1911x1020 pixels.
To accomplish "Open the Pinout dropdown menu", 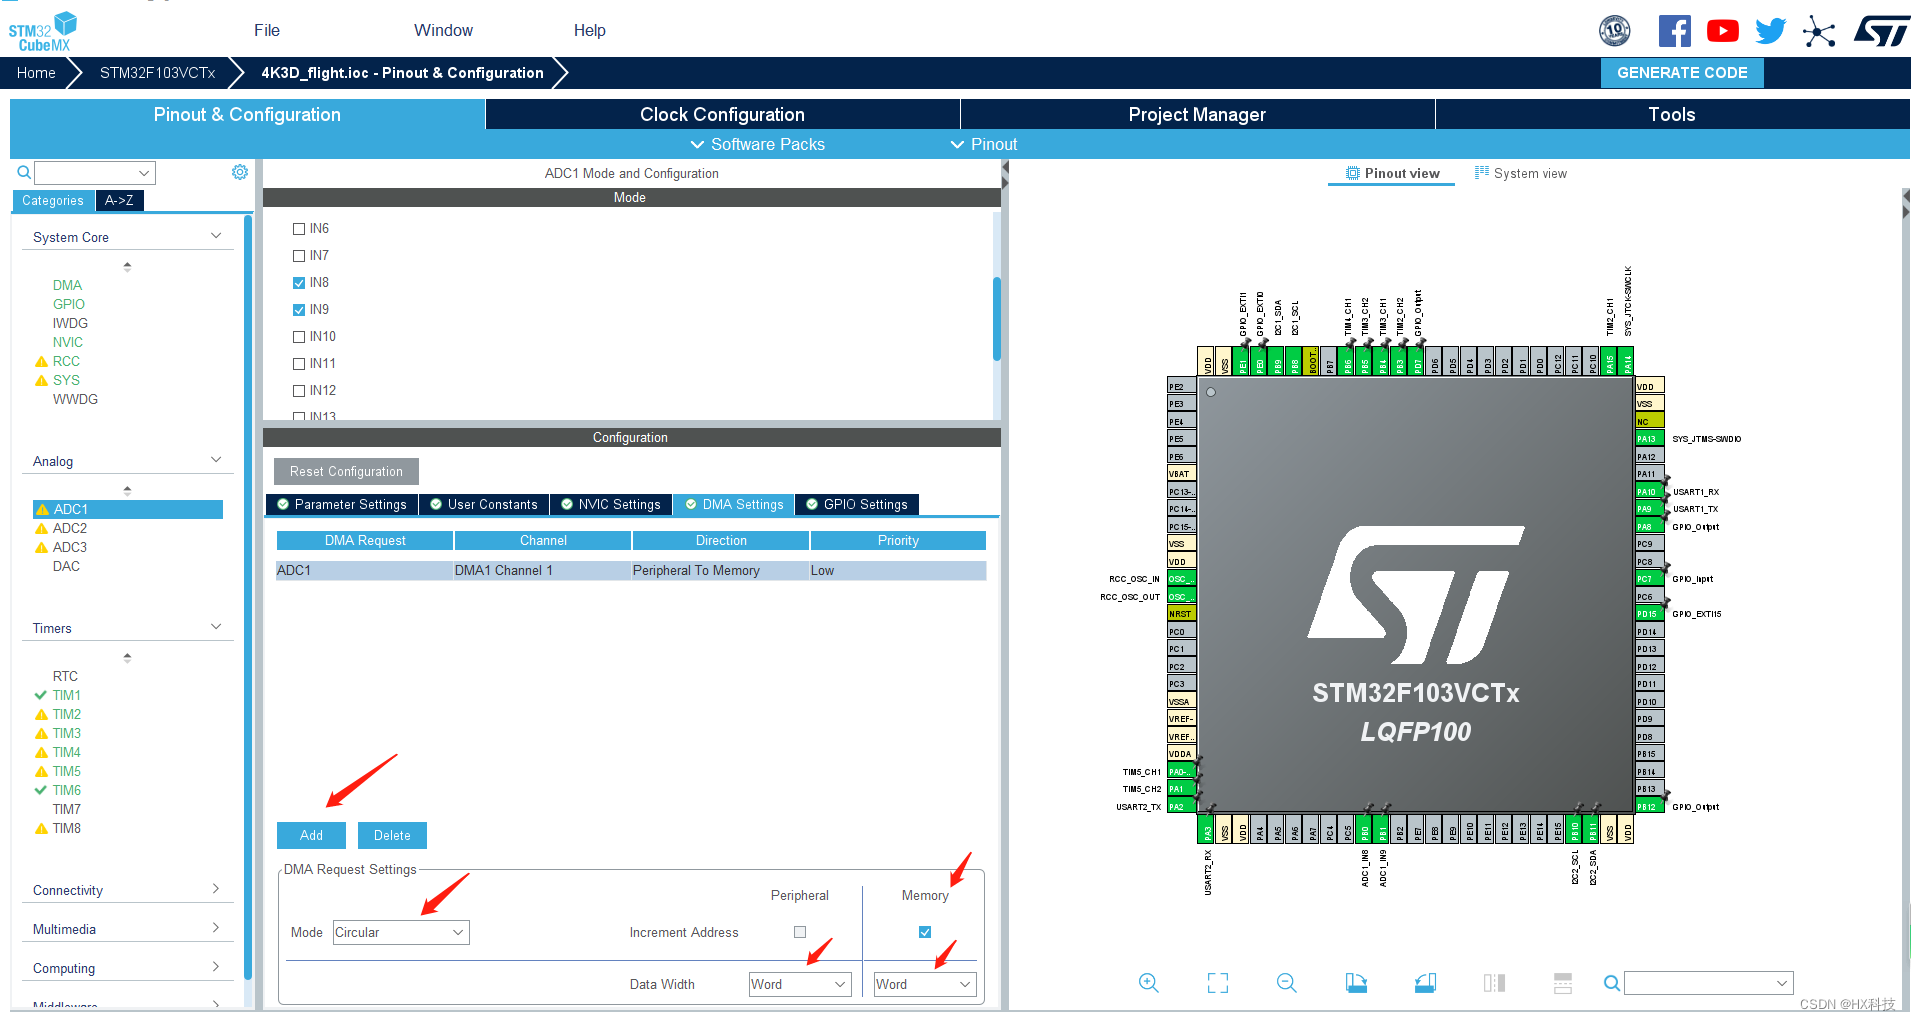I will (x=984, y=145).
